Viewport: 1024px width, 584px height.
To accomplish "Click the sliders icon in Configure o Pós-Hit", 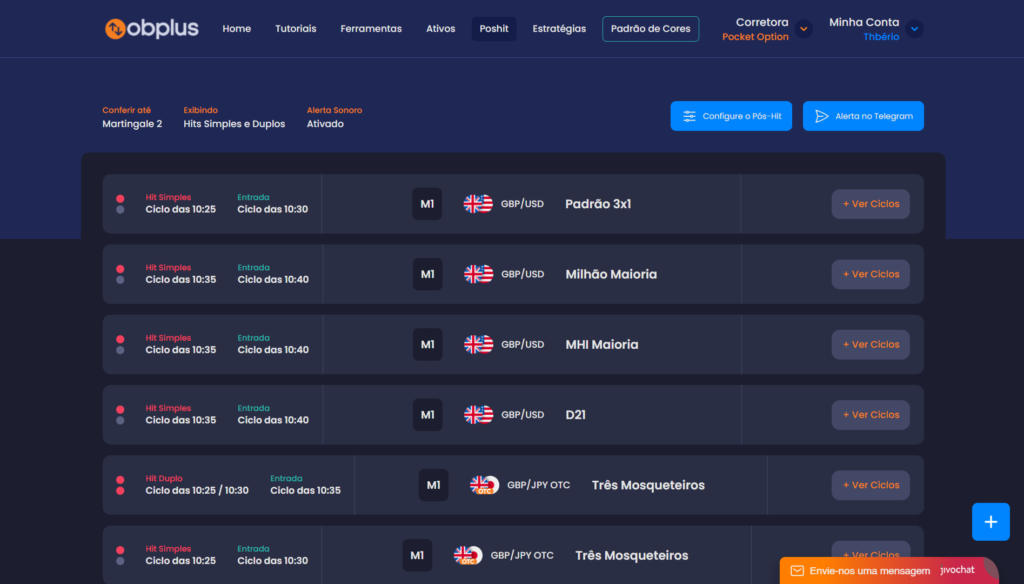I will pyautogui.click(x=689, y=116).
